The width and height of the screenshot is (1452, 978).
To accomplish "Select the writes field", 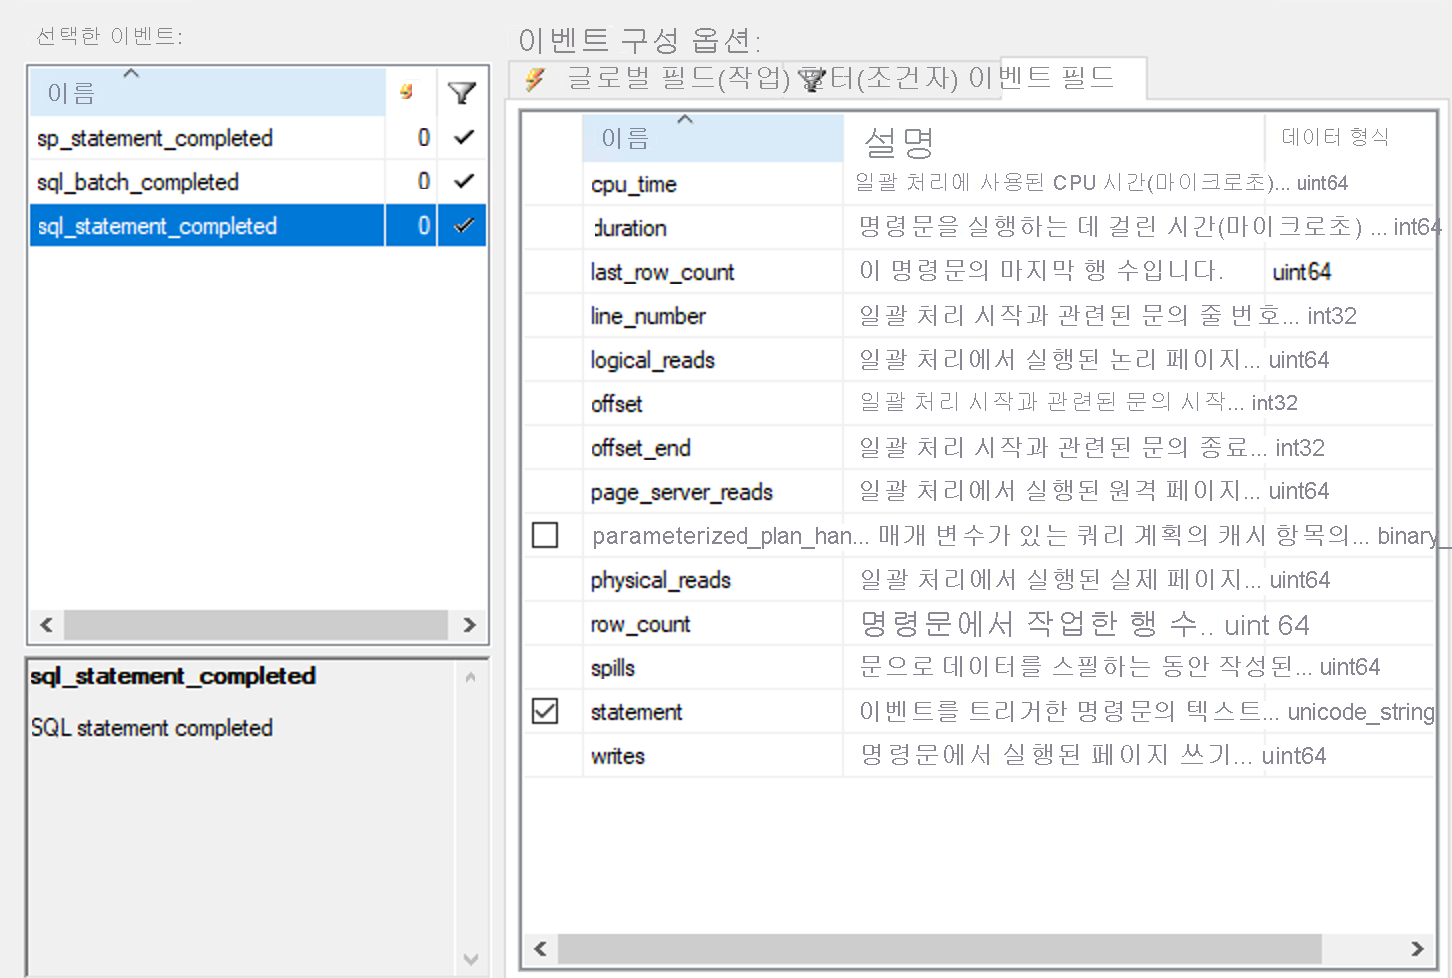I will pyautogui.click(x=617, y=756).
